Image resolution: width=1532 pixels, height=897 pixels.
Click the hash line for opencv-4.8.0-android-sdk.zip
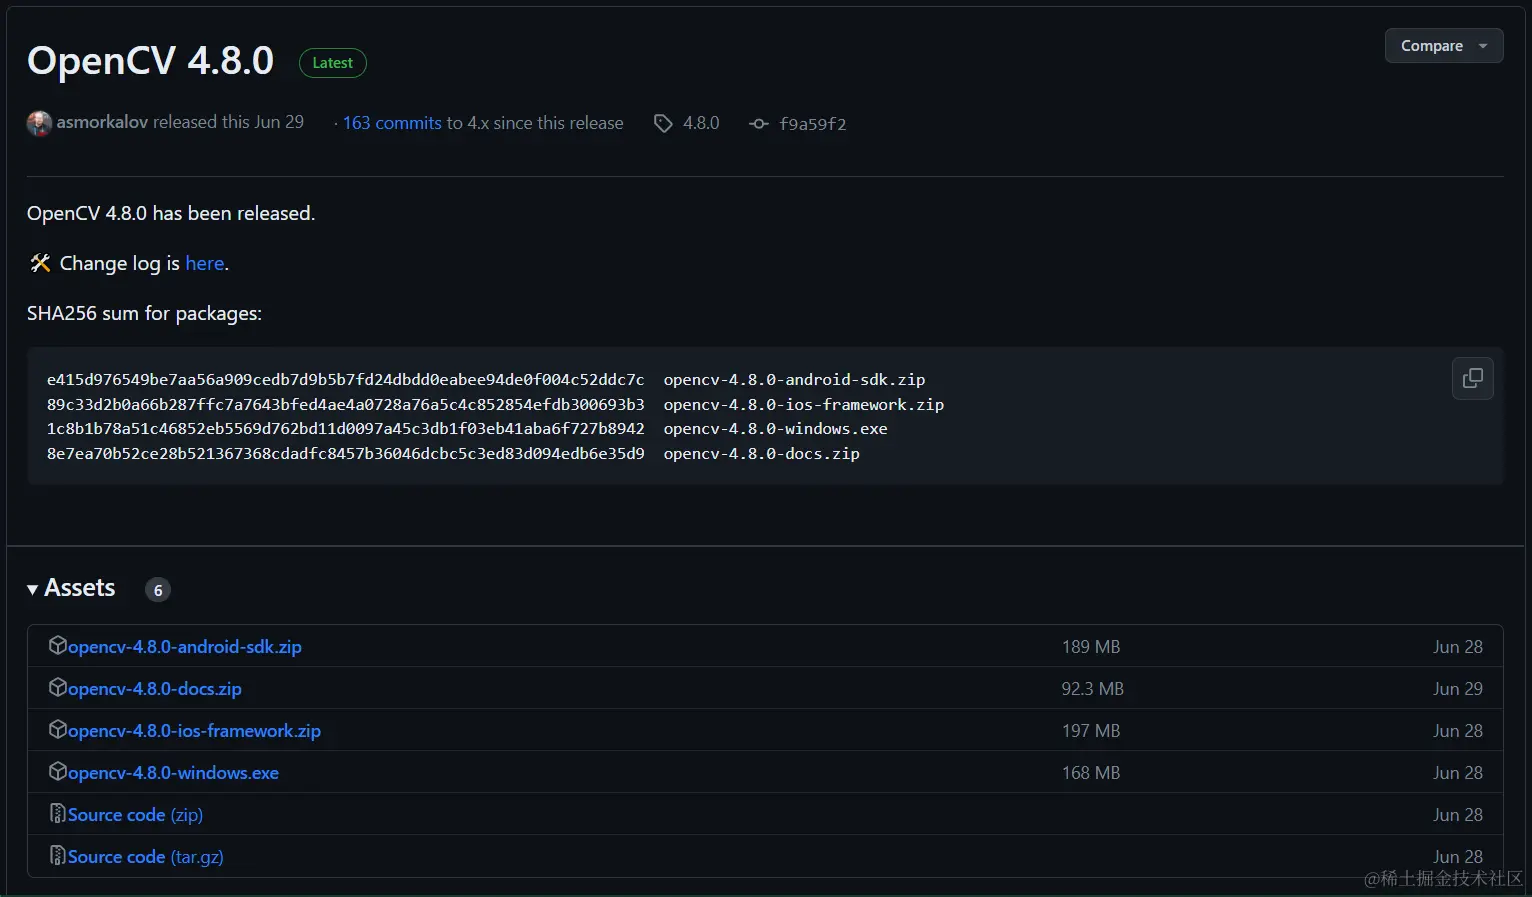click(486, 380)
